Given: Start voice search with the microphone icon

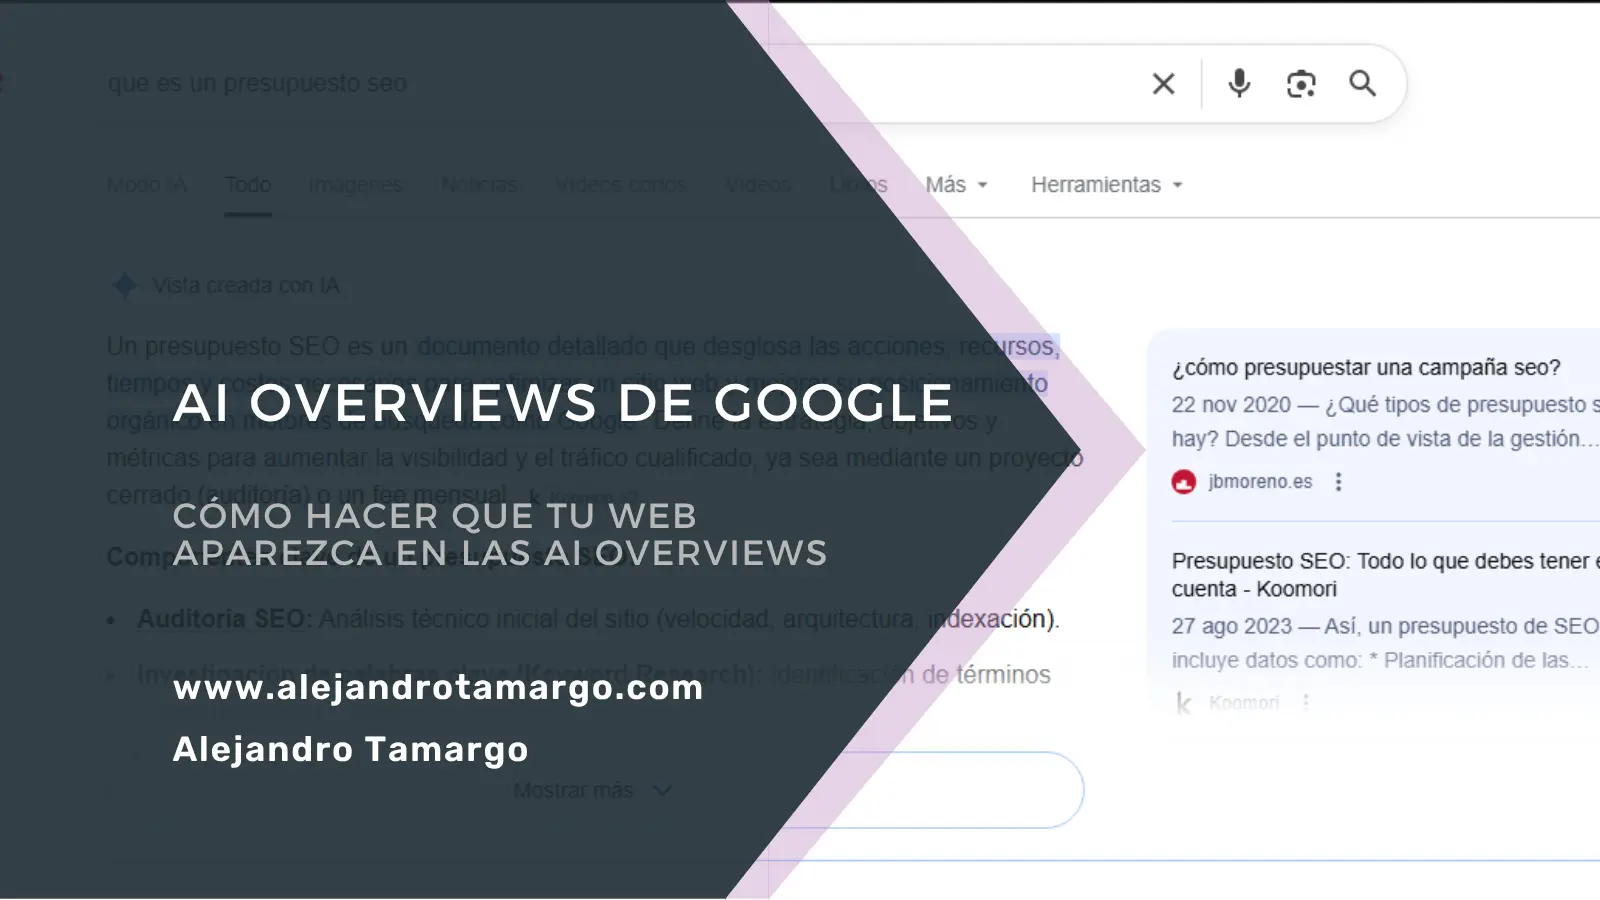Looking at the screenshot, I should click(x=1239, y=83).
